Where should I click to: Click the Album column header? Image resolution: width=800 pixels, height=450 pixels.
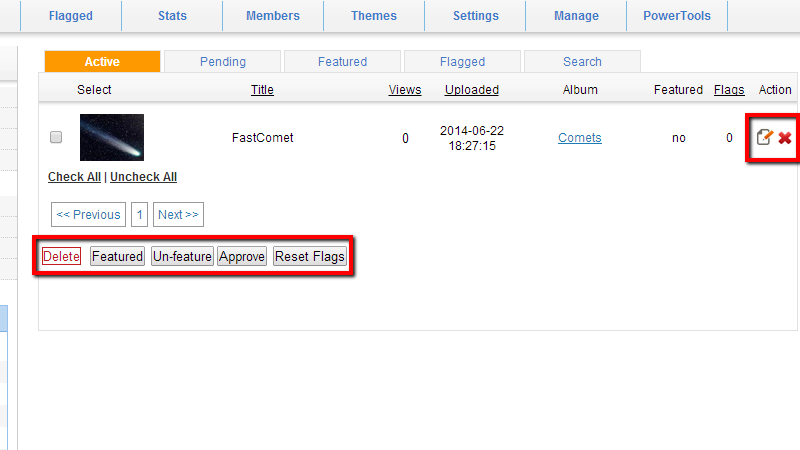click(x=580, y=90)
